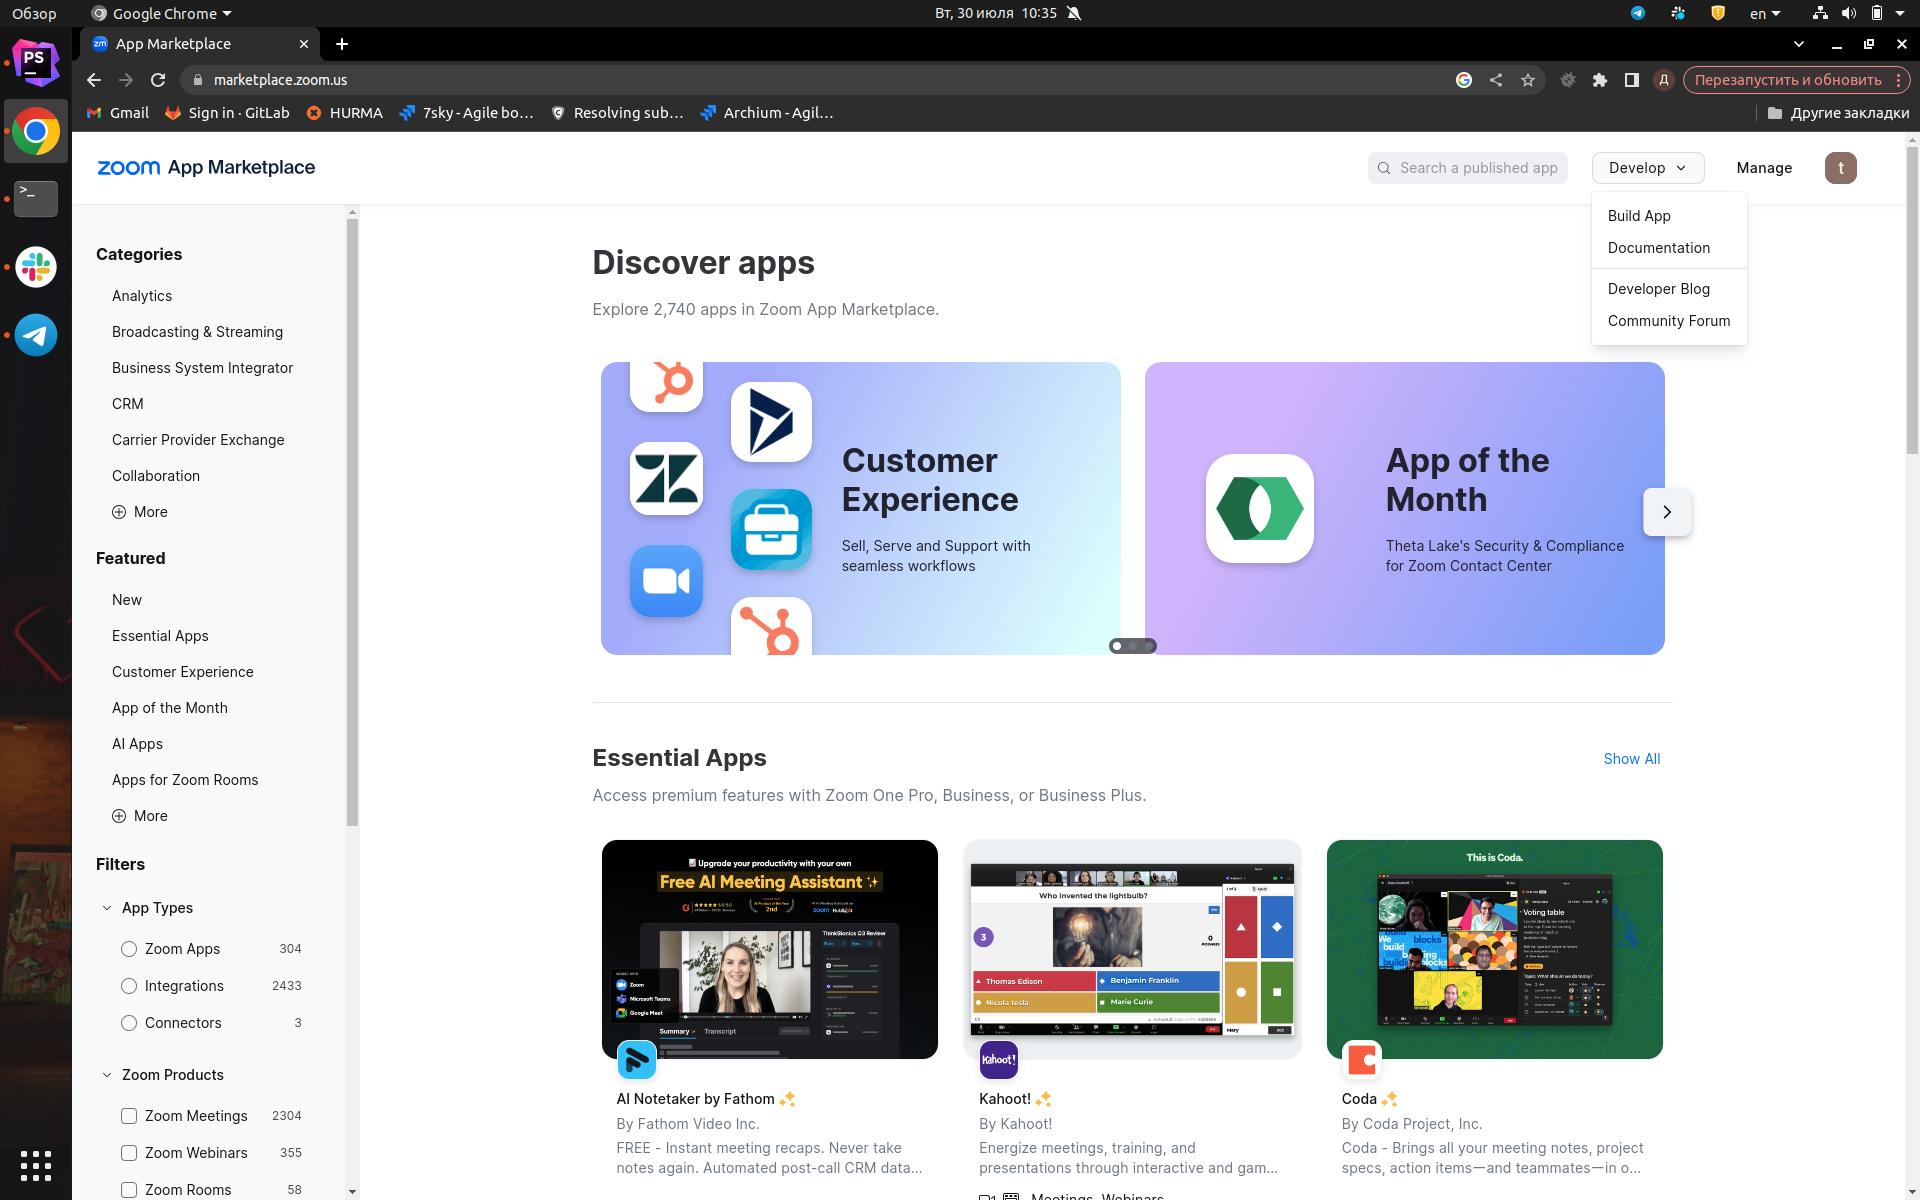Viewport: 1920px width, 1200px height.
Task: Advance carousel with next arrow
Action: coord(1667,512)
